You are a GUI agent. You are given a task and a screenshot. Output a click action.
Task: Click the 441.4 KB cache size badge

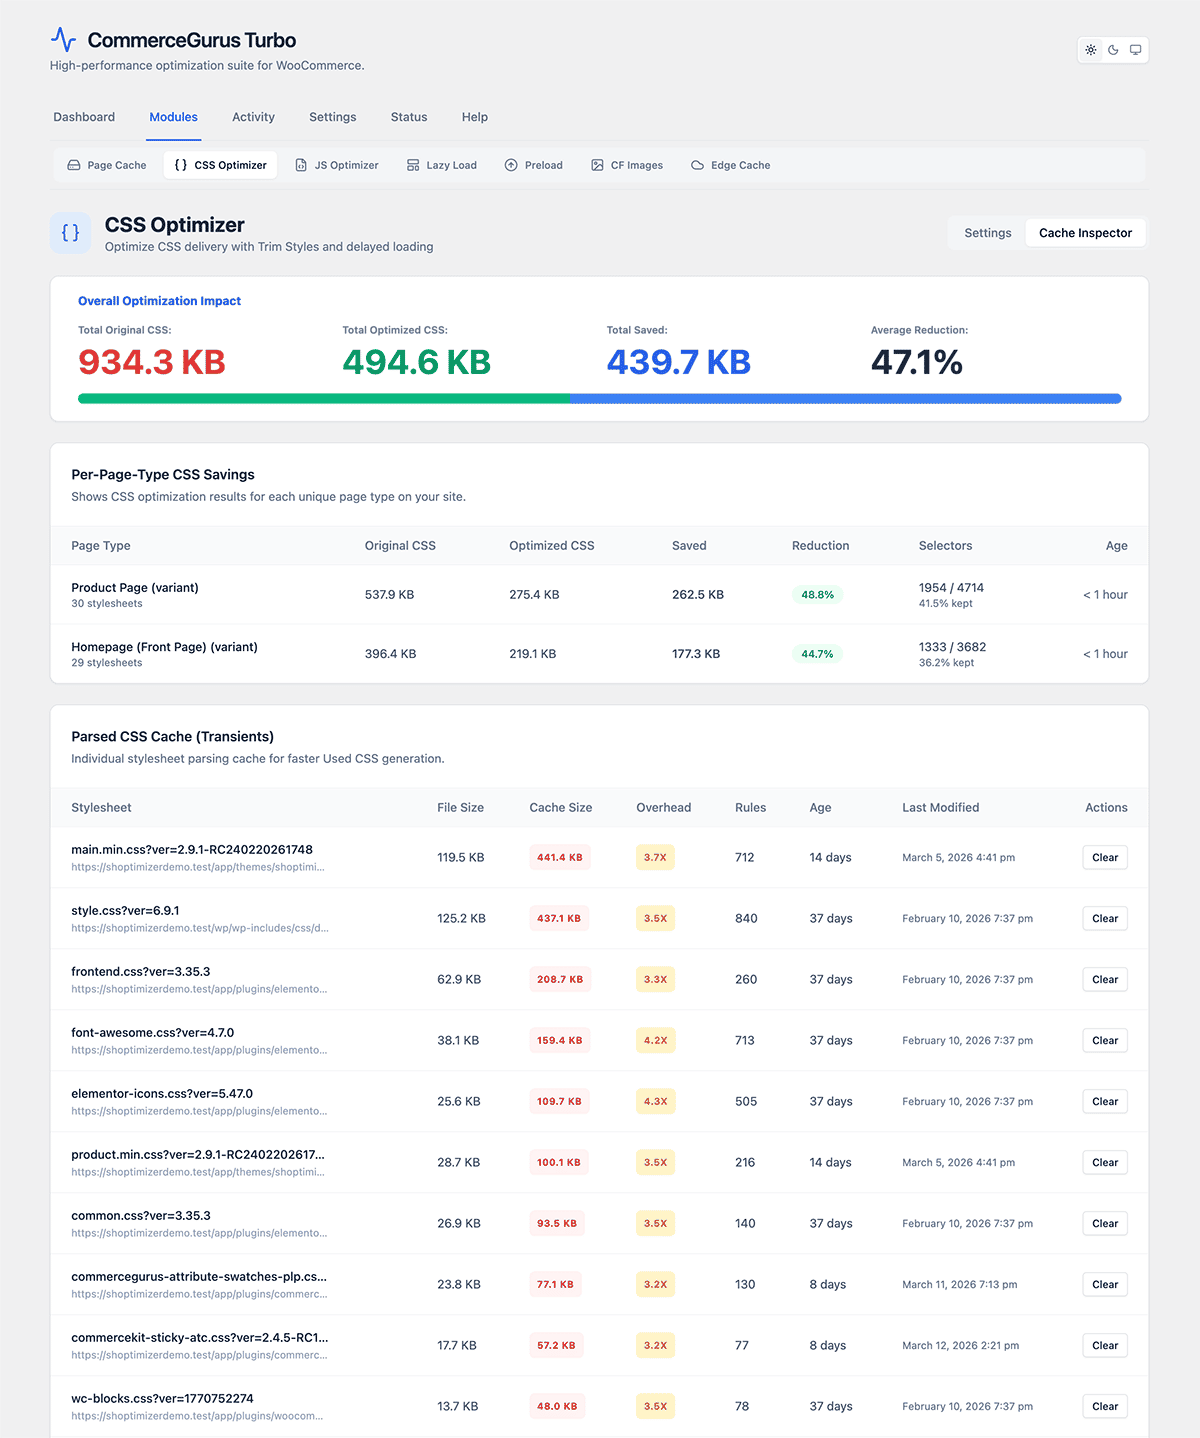560,858
